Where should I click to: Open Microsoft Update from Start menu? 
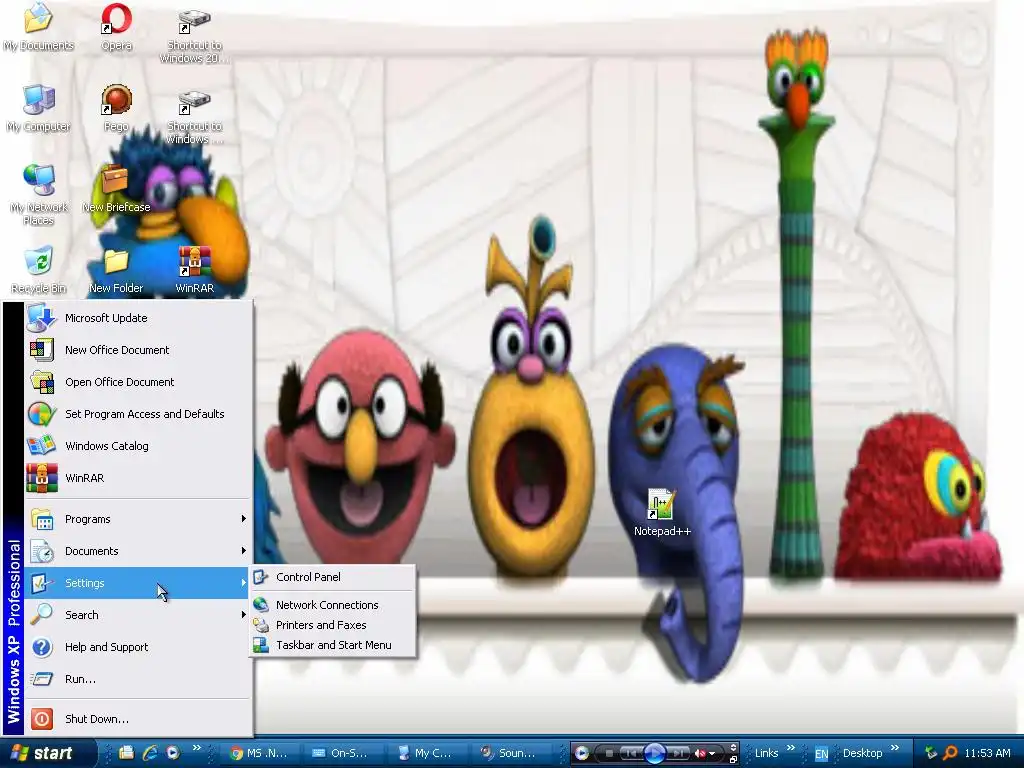(x=138, y=318)
